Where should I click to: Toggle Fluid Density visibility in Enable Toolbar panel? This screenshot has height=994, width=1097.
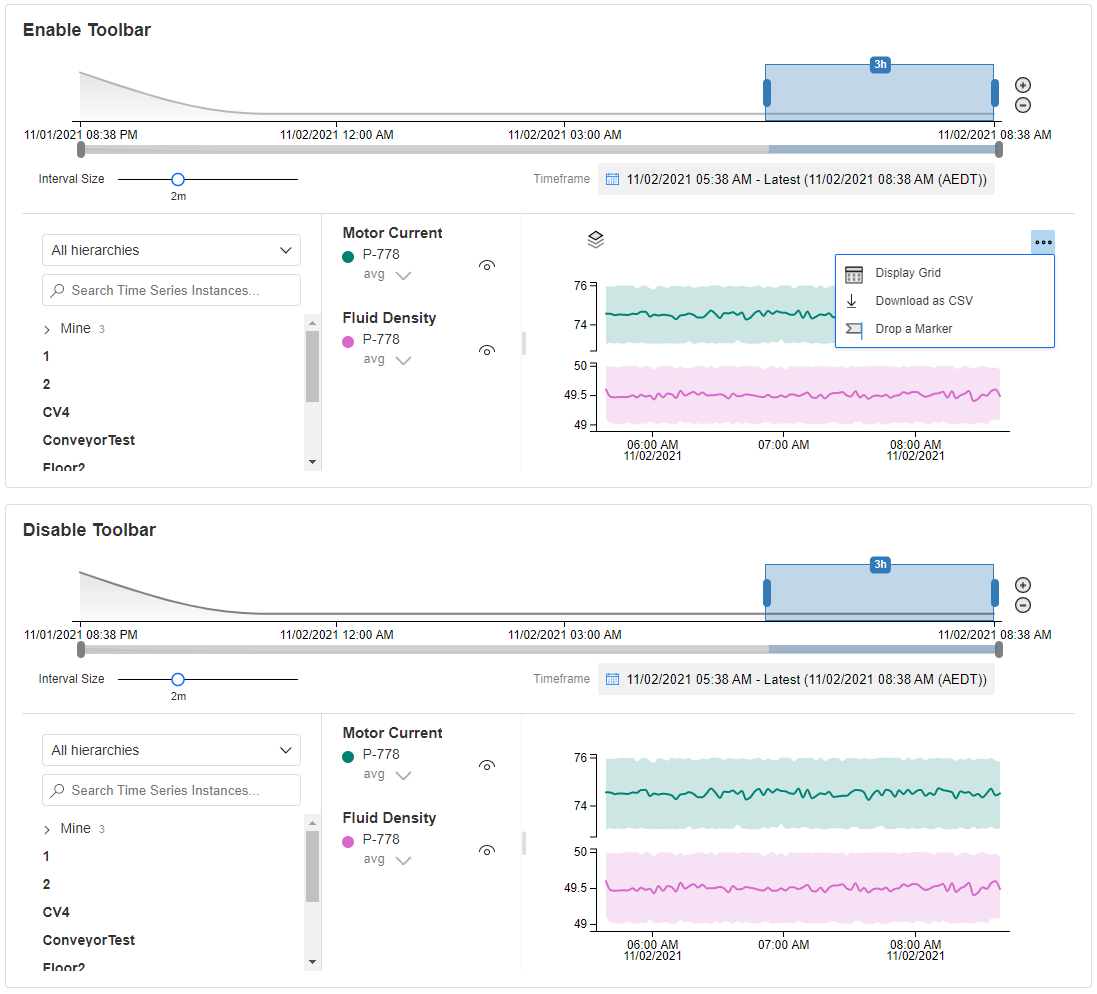[x=487, y=350]
